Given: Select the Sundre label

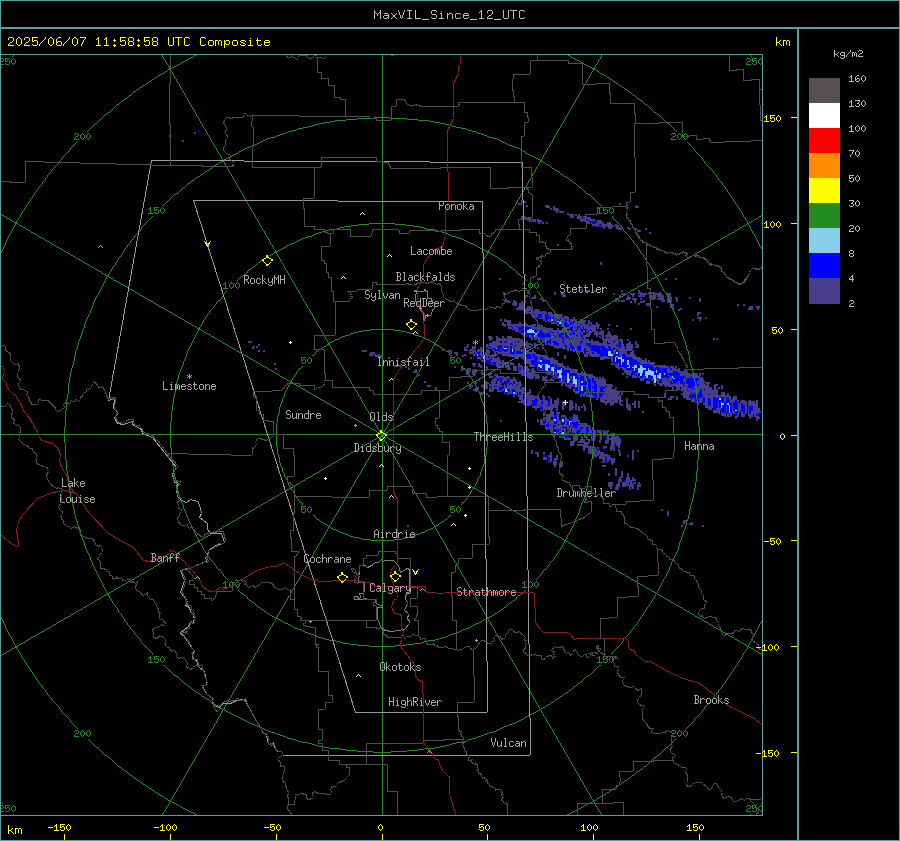Looking at the screenshot, I should [x=303, y=415].
